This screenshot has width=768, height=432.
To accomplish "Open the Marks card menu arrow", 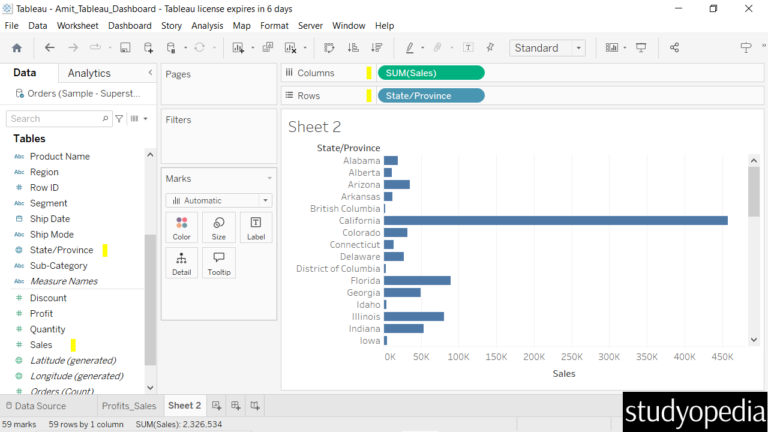I will pyautogui.click(x=269, y=178).
